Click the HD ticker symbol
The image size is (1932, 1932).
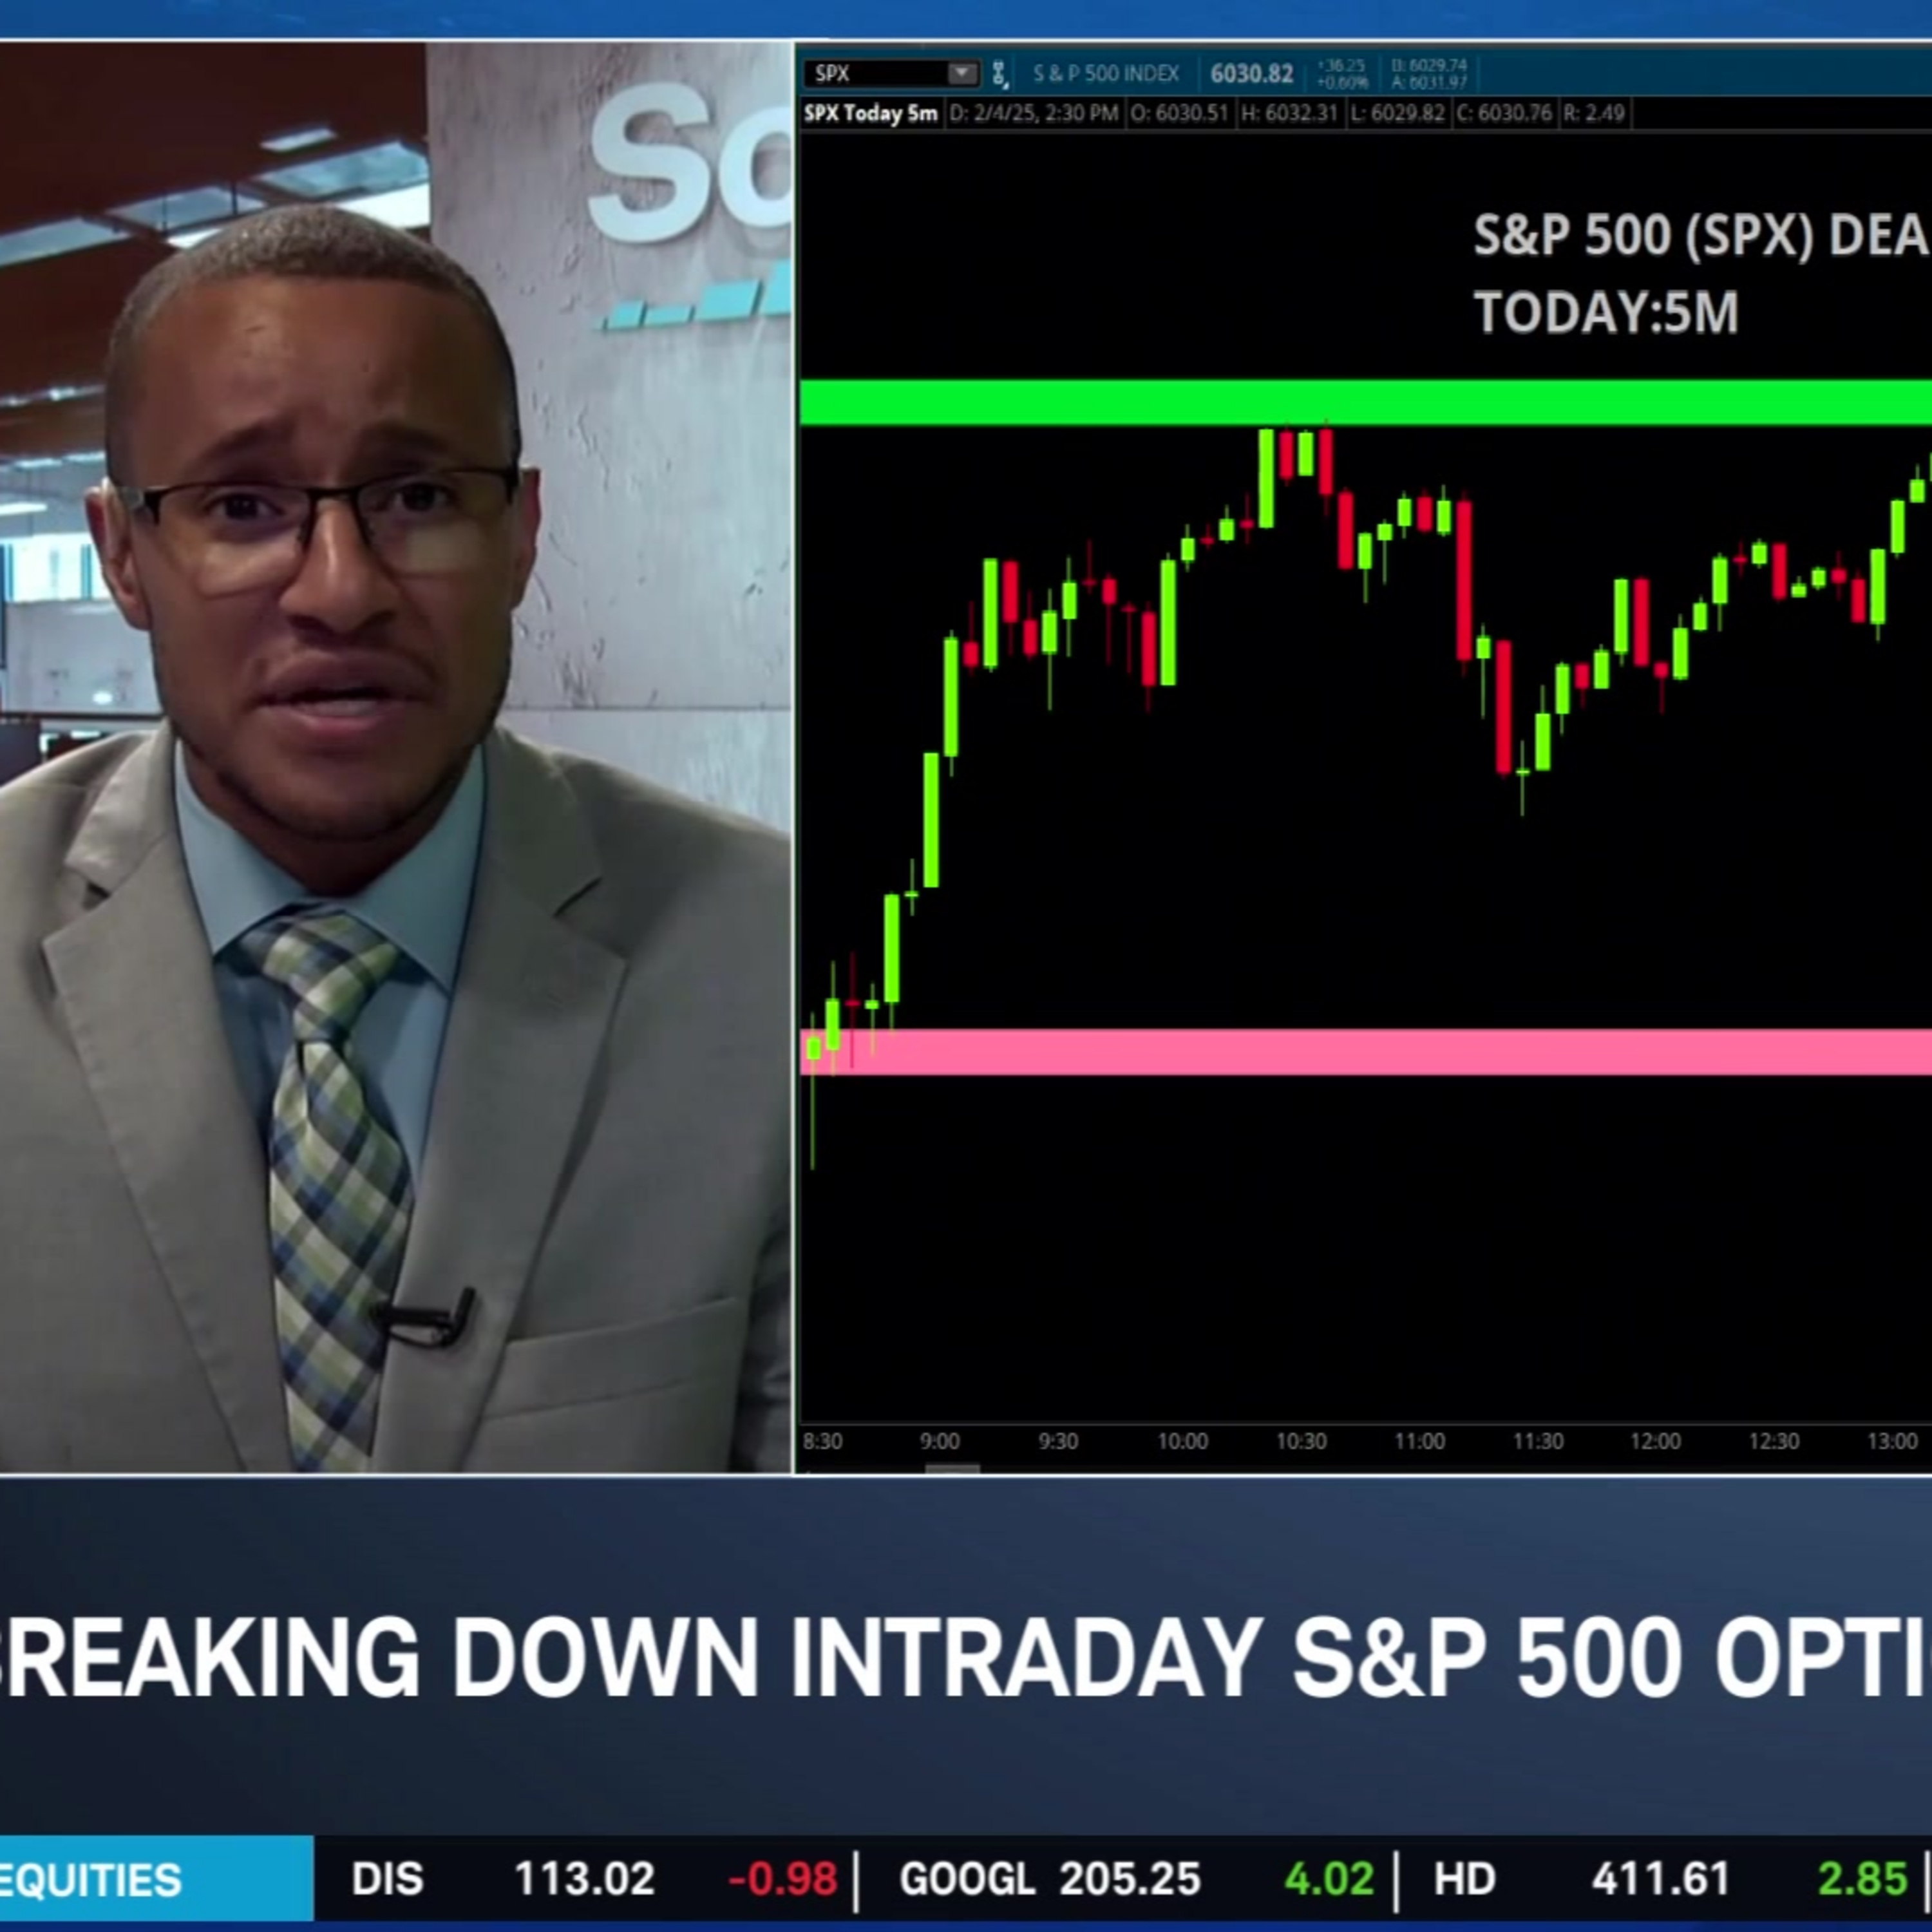(x=1465, y=1879)
